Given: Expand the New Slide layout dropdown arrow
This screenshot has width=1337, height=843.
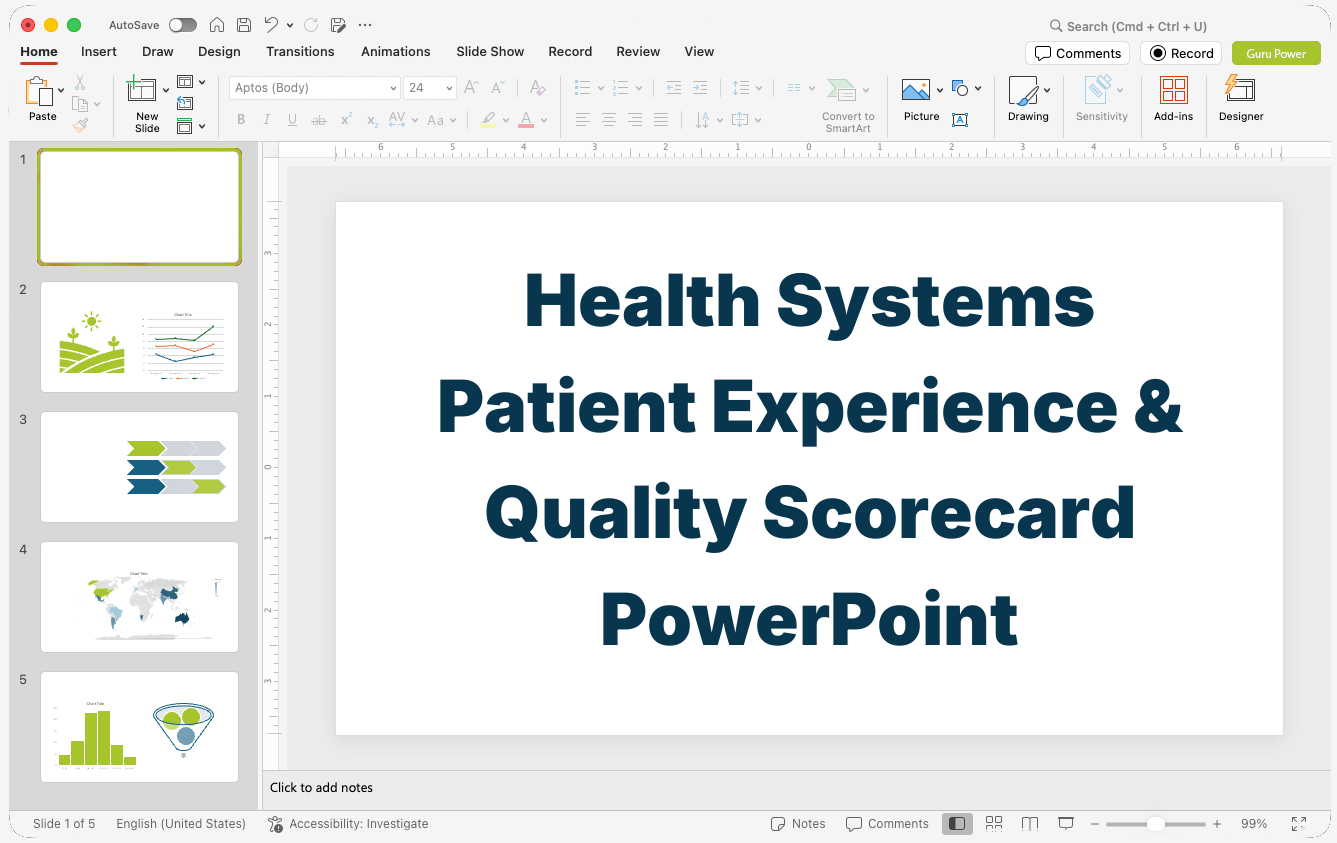Looking at the screenshot, I should pos(166,91).
